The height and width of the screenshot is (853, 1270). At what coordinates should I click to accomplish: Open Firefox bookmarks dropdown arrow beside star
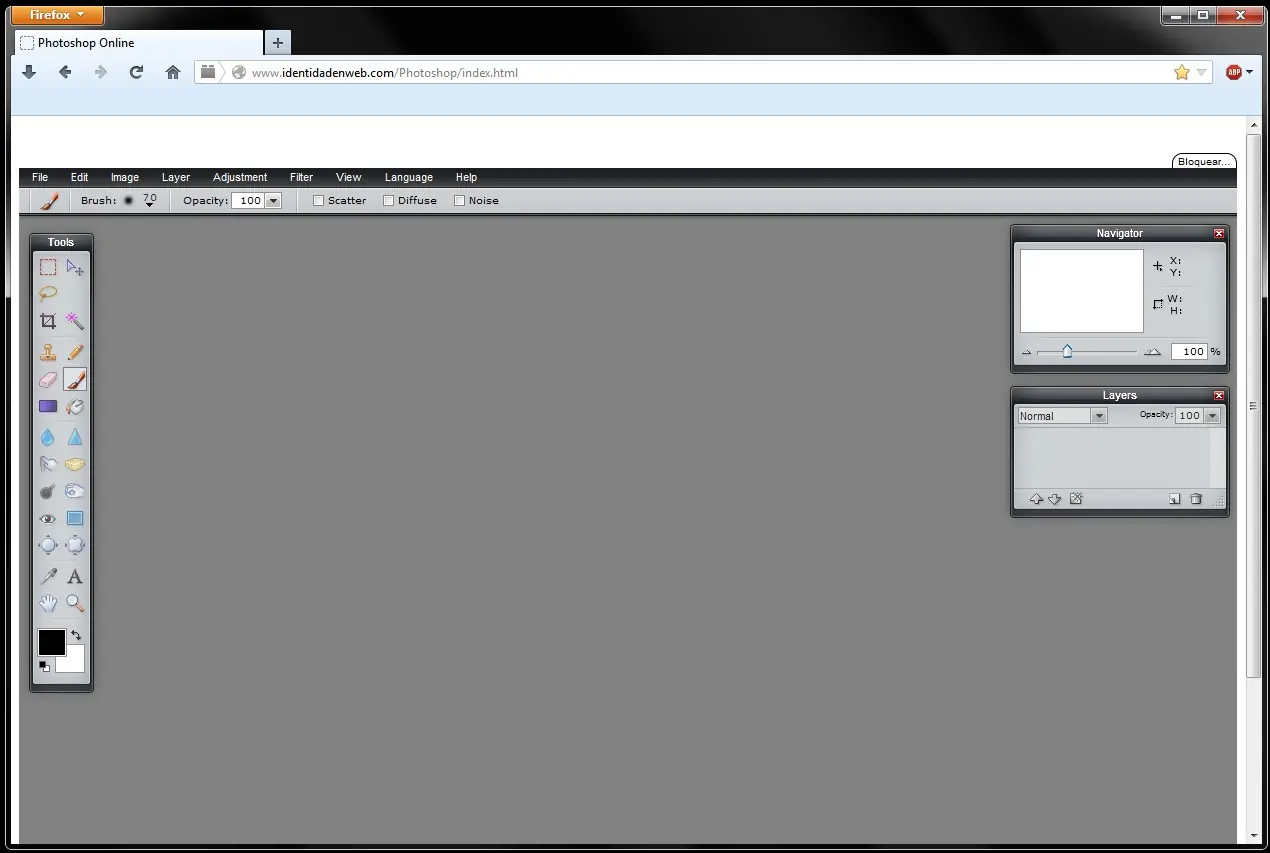(1202, 72)
